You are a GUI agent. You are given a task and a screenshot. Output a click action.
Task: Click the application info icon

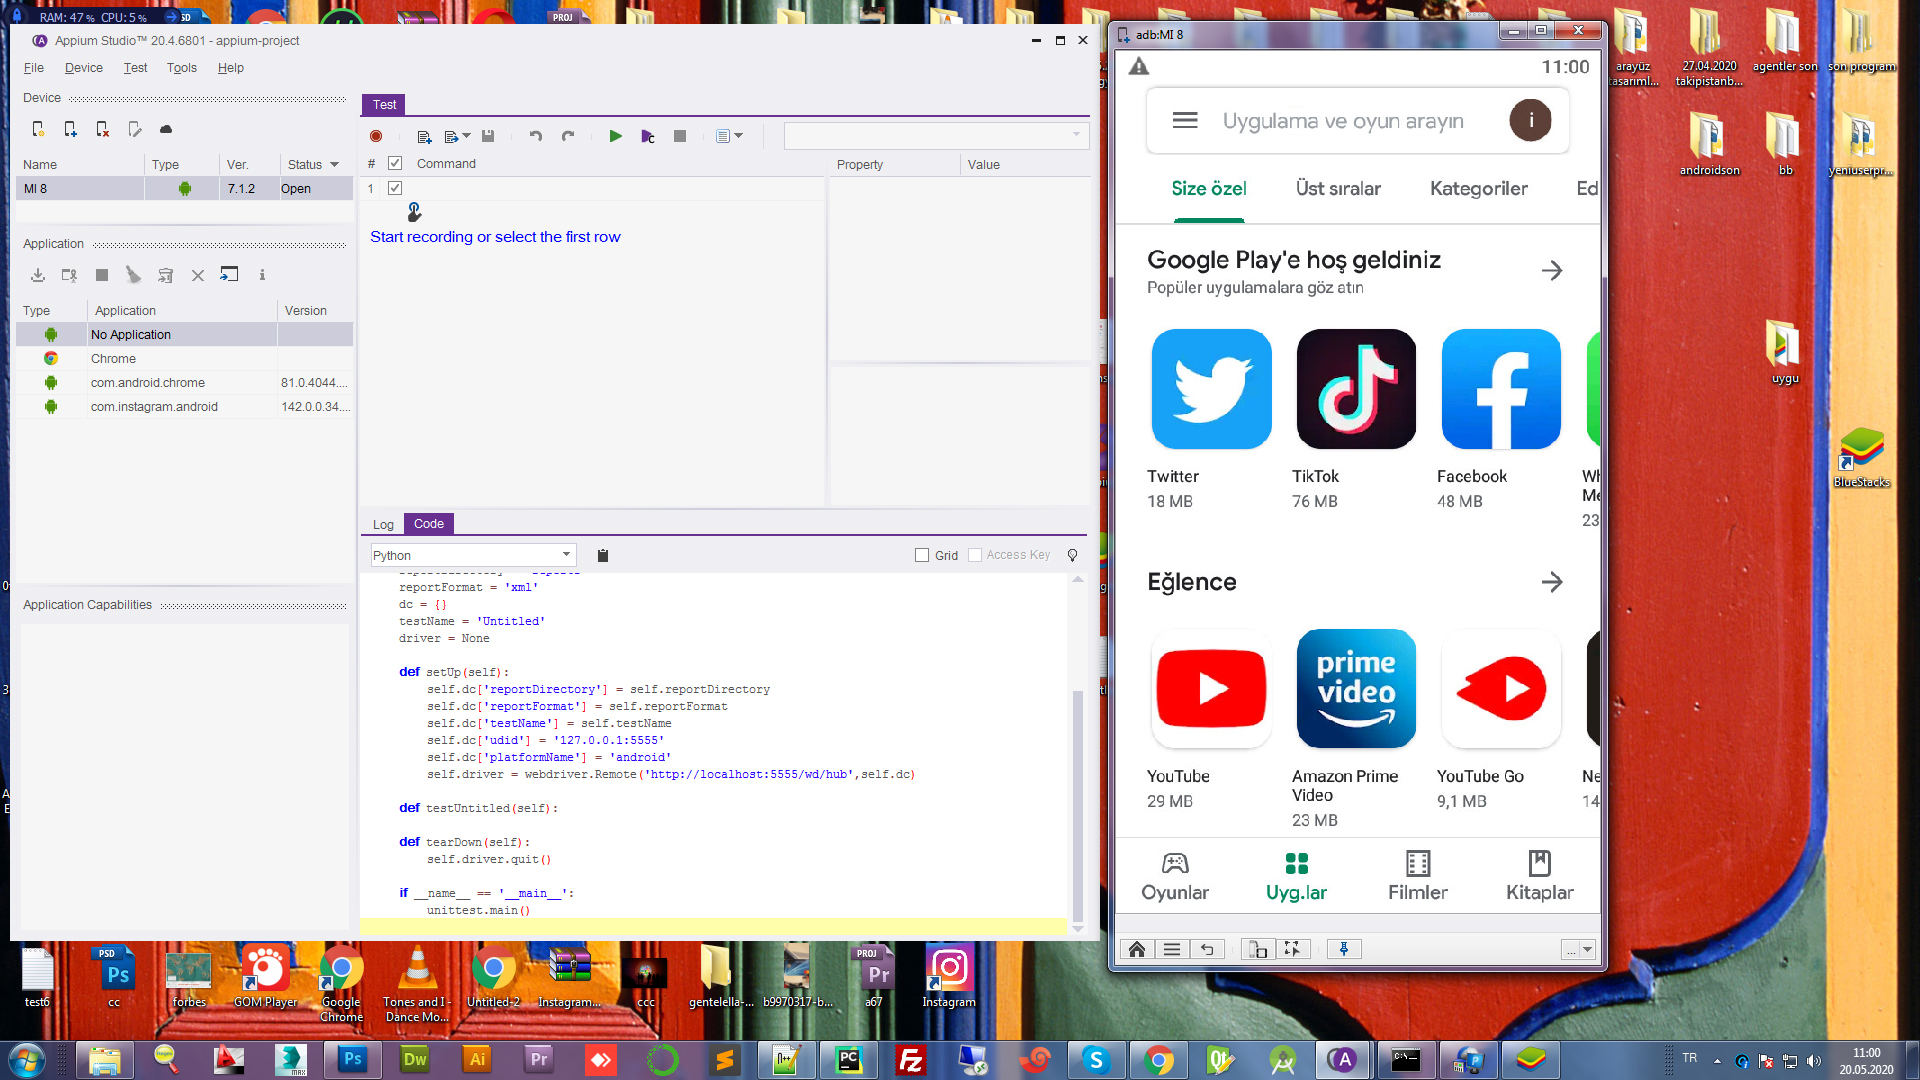tap(262, 275)
